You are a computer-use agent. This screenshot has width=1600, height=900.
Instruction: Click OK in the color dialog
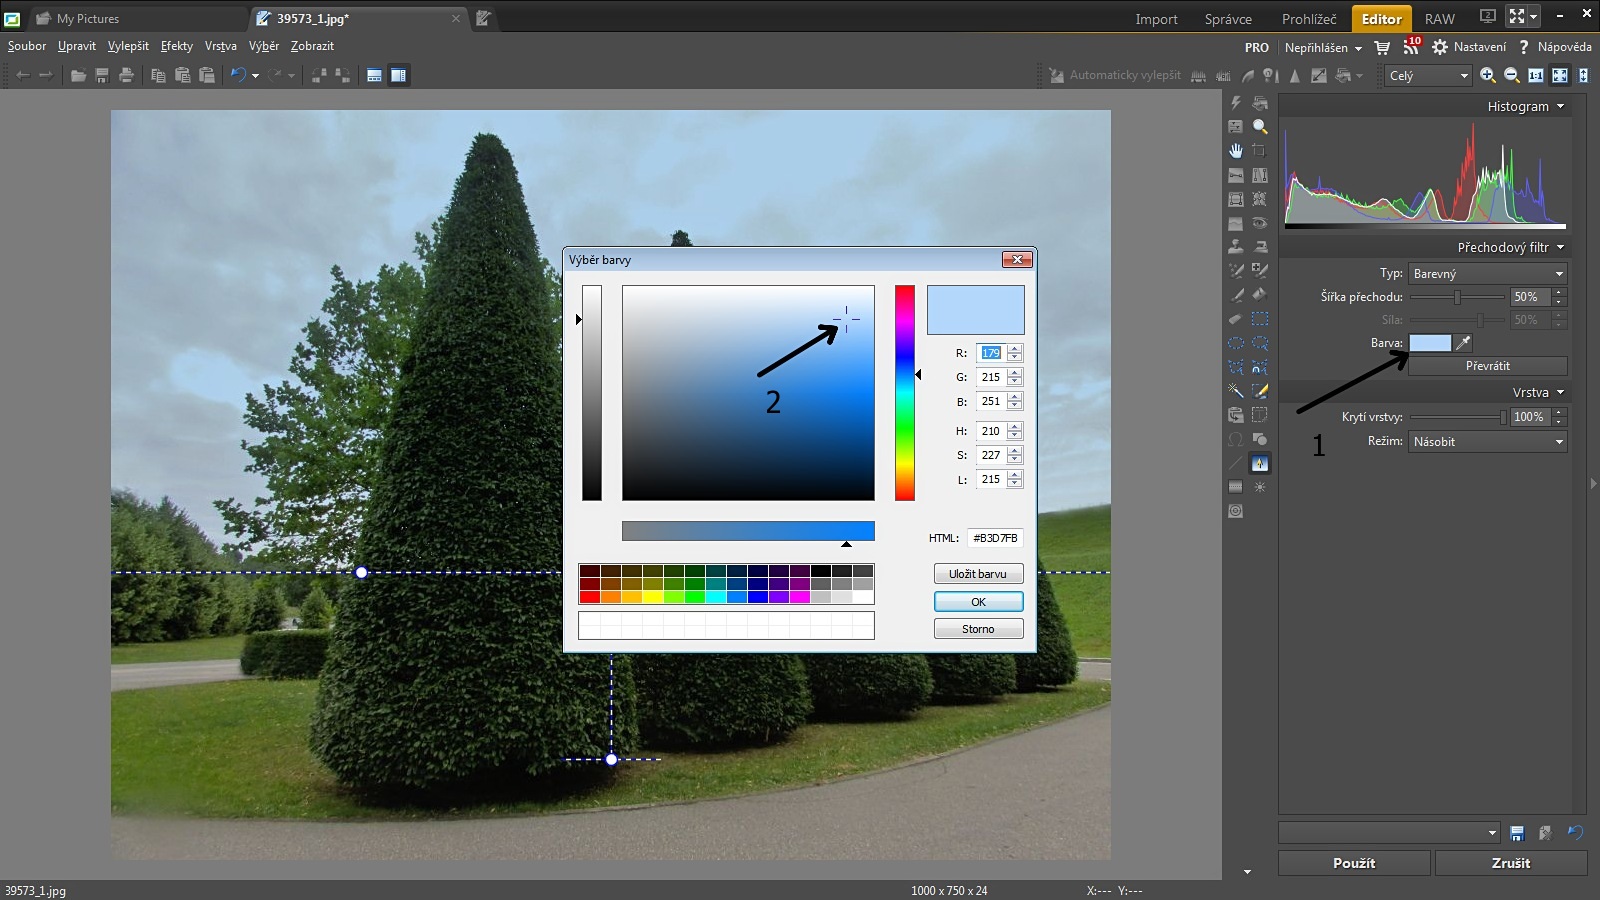click(x=978, y=602)
